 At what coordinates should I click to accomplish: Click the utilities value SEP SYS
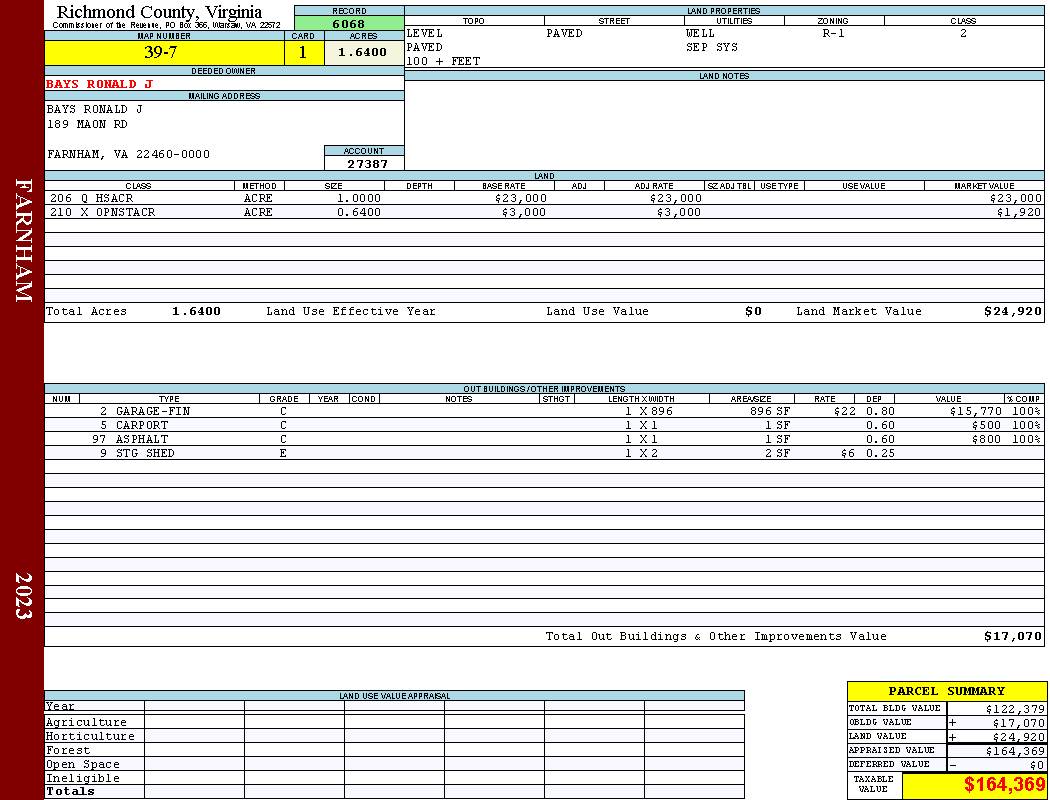712,48
